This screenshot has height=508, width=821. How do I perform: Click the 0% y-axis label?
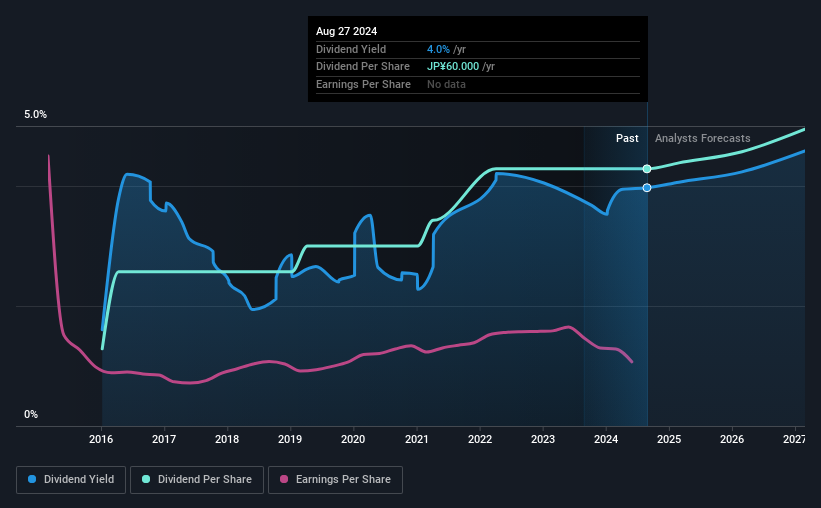(x=31, y=414)
